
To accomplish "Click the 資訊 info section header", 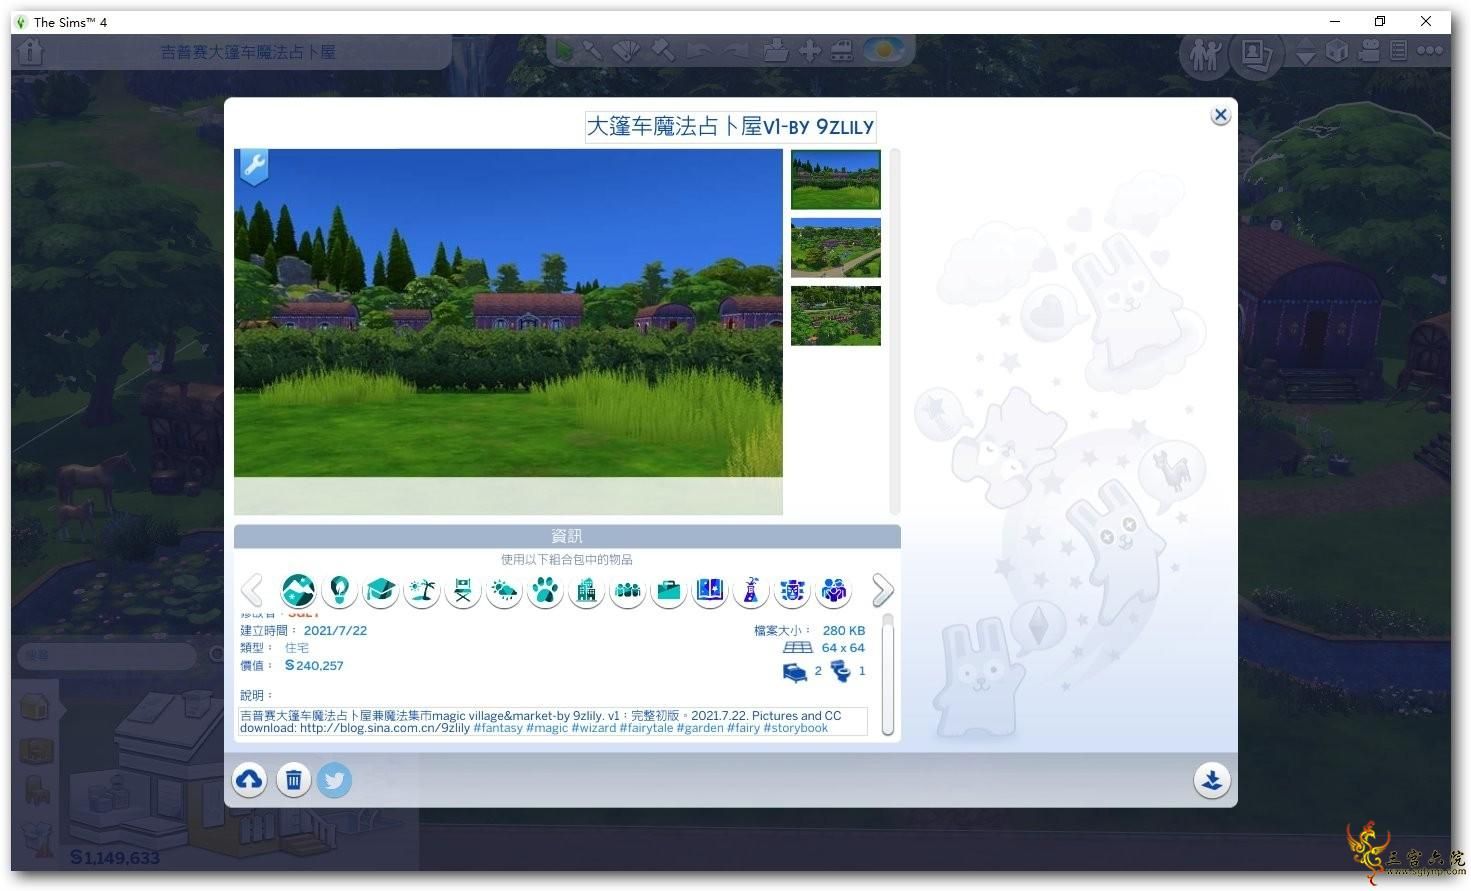I will point(567,536).
